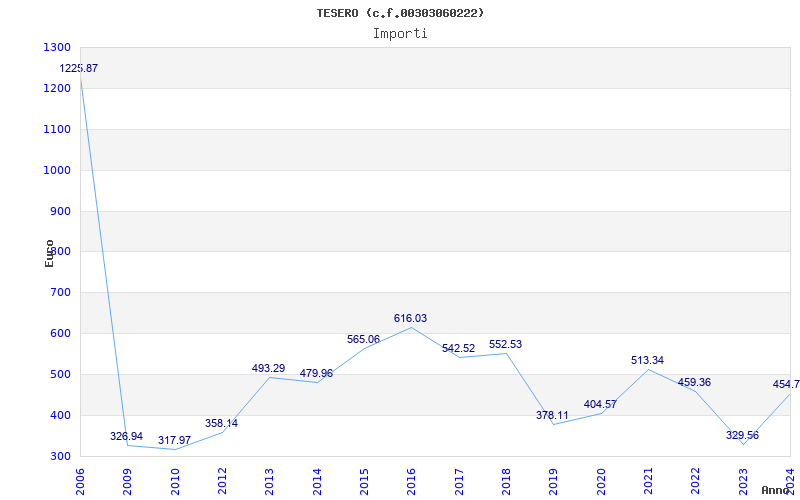800x500 pixels.
Task: Click the chart title TESERO c.f.00303060222
Action: (400, 13)
